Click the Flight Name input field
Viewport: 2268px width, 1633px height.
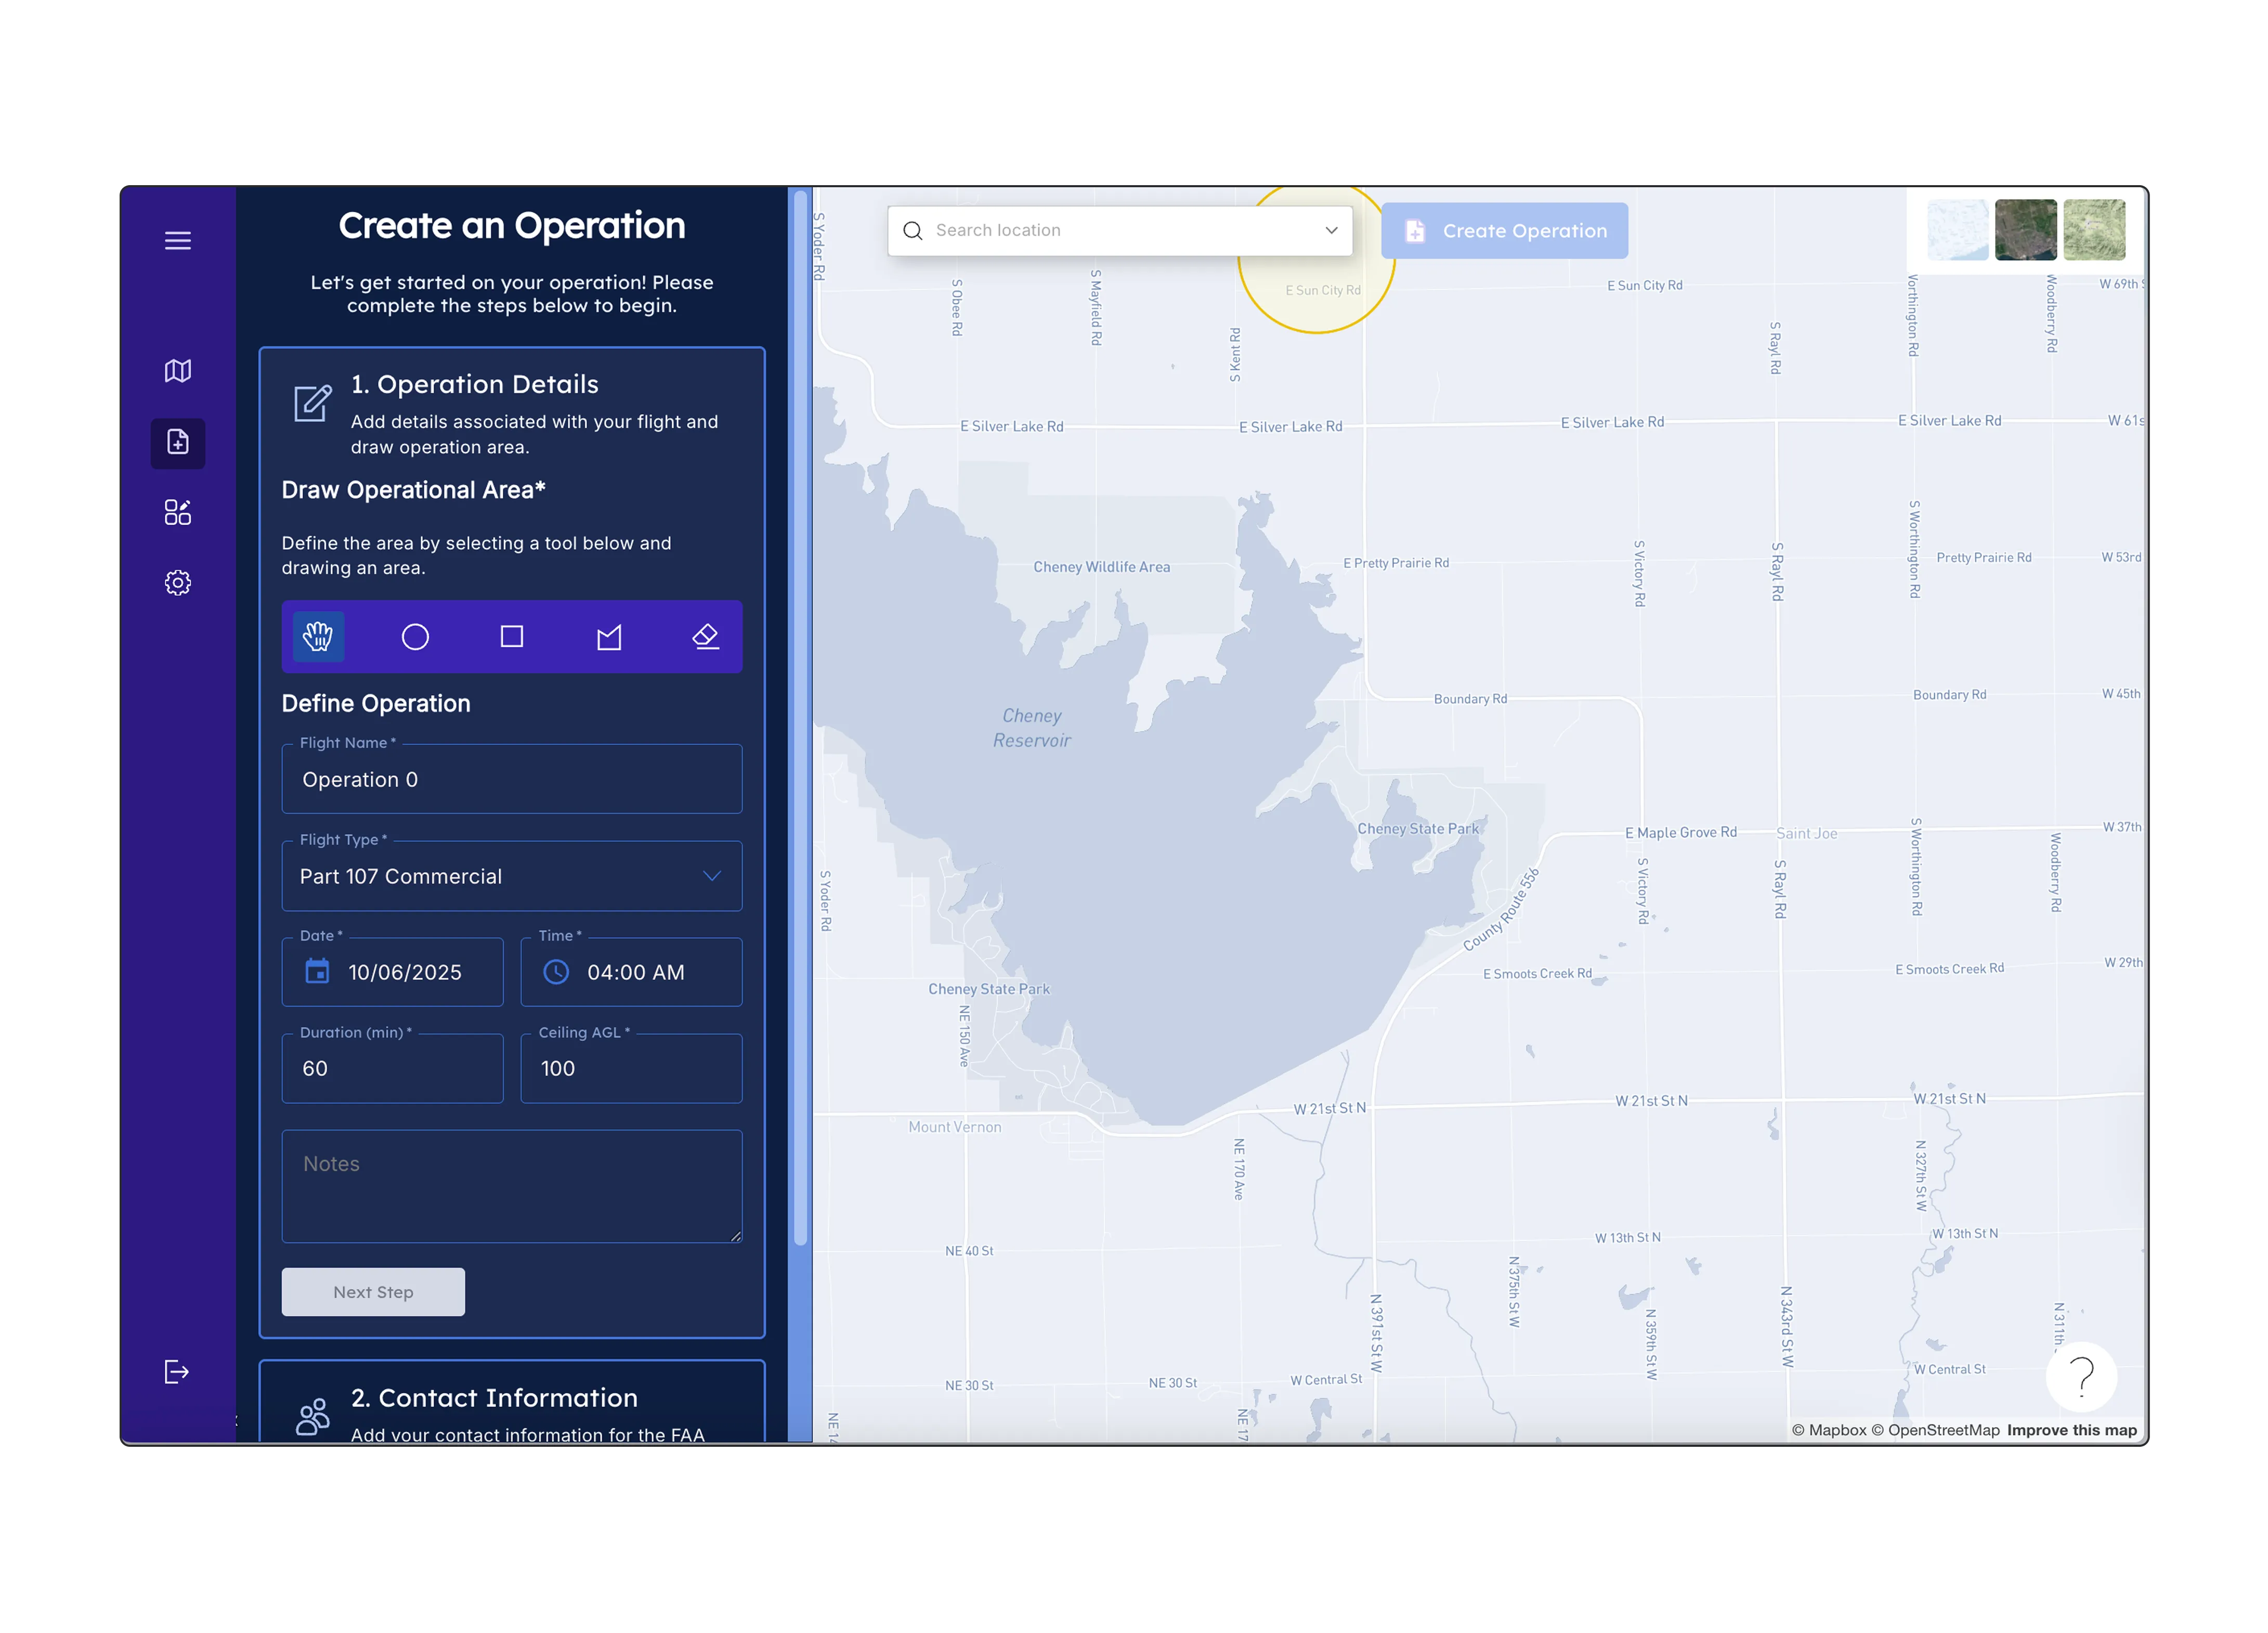click(x=511, y=779)
